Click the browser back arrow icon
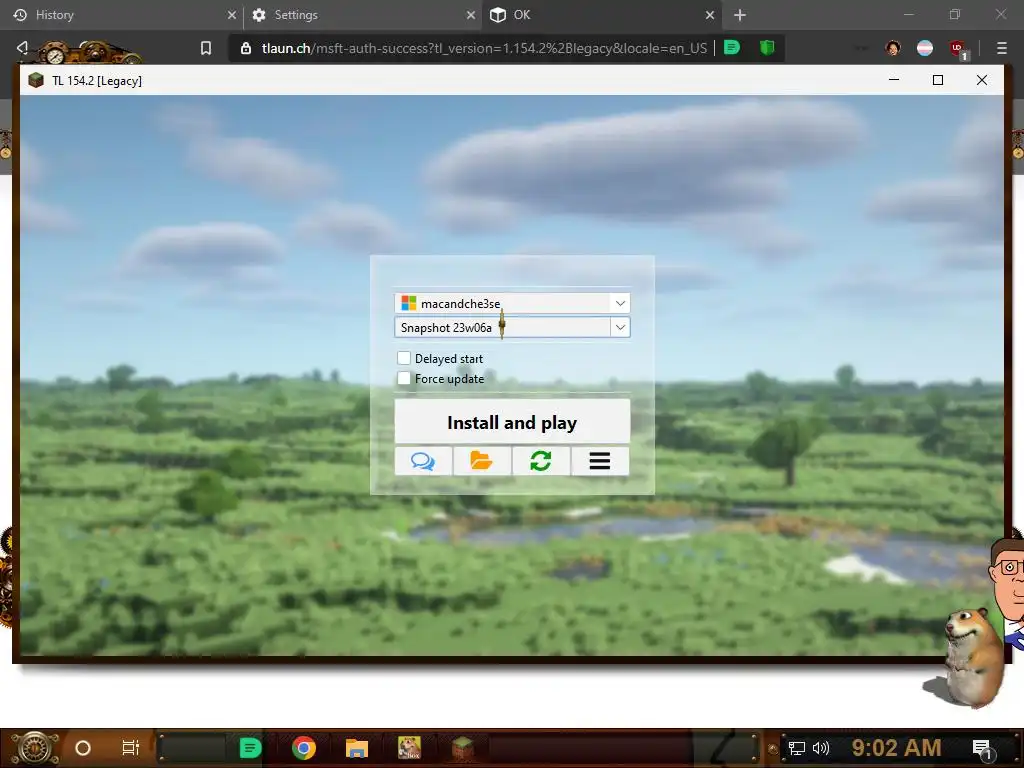This screenshot has width=1024, height=768. (22, 48)
